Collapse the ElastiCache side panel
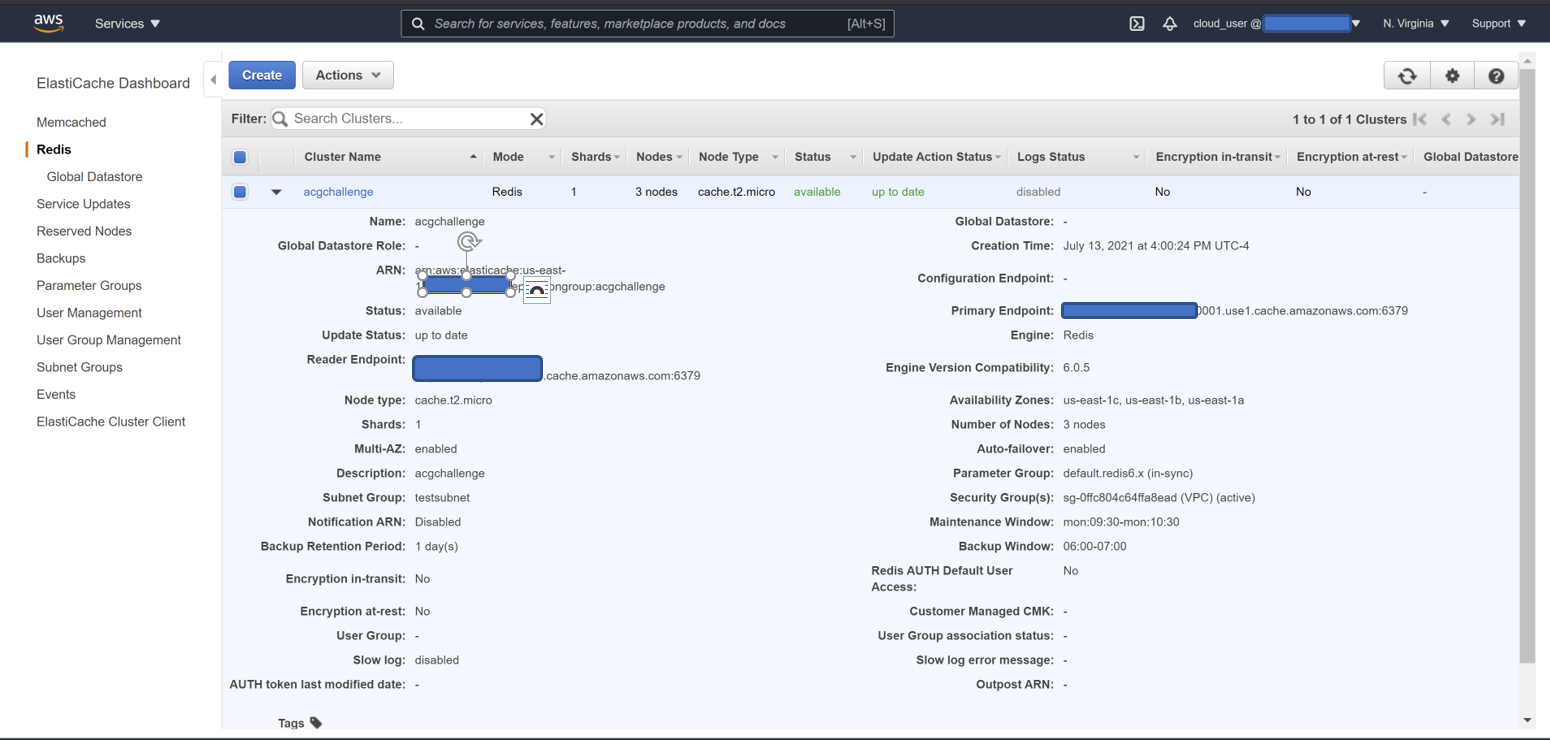The height and width of the screenshot is (741, 1550). [213, 80]
